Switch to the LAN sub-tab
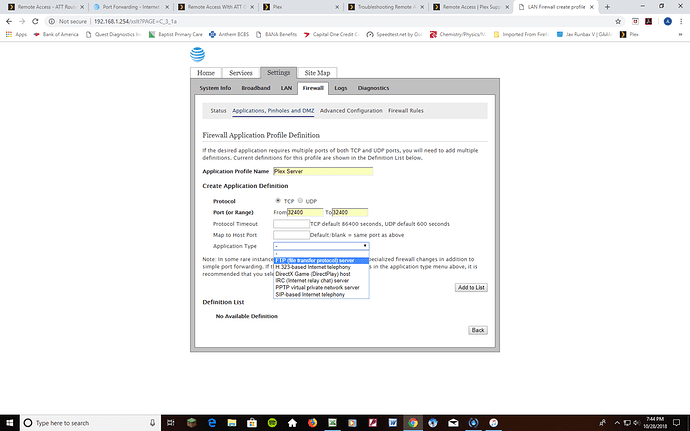The image size is (690, 431). click(x=286, y=88)
